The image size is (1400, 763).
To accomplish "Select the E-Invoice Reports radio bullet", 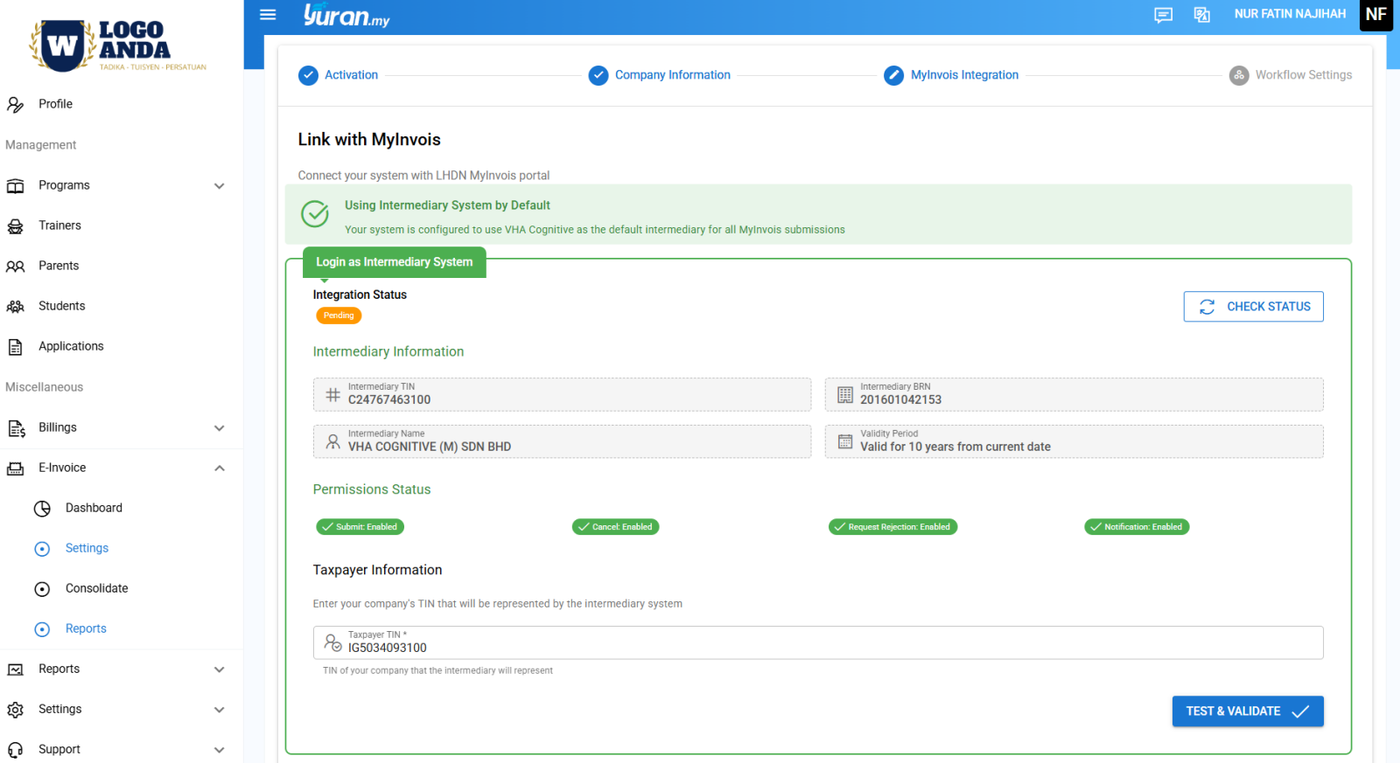I will (x=42, y=629).
